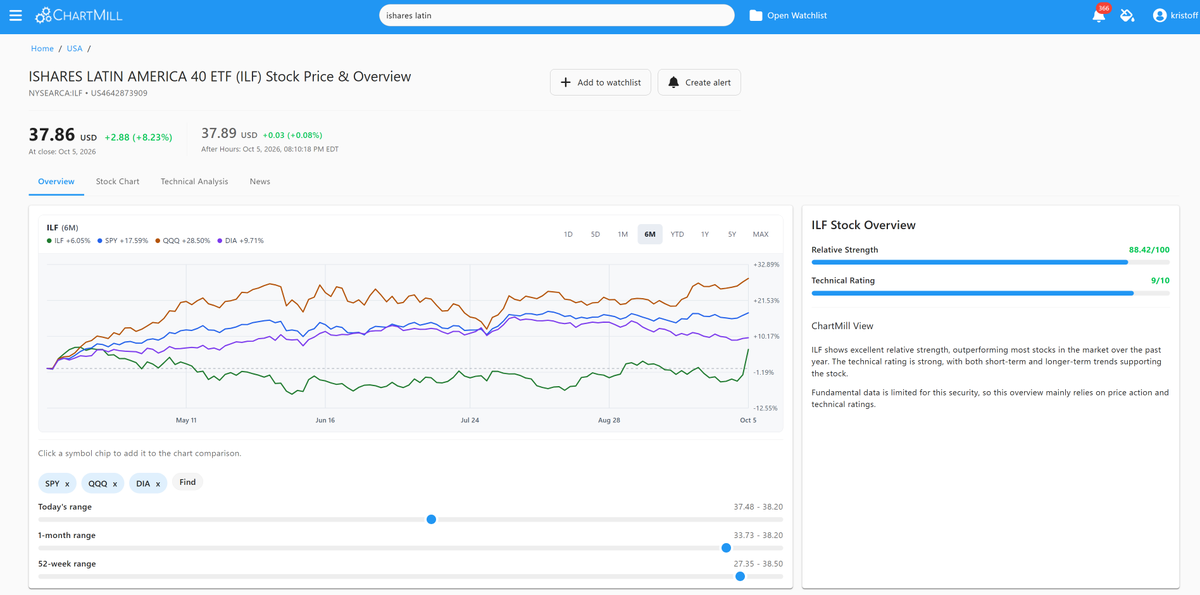
Task: Click the search field containing ishares latin
Action: coord(557,16)
